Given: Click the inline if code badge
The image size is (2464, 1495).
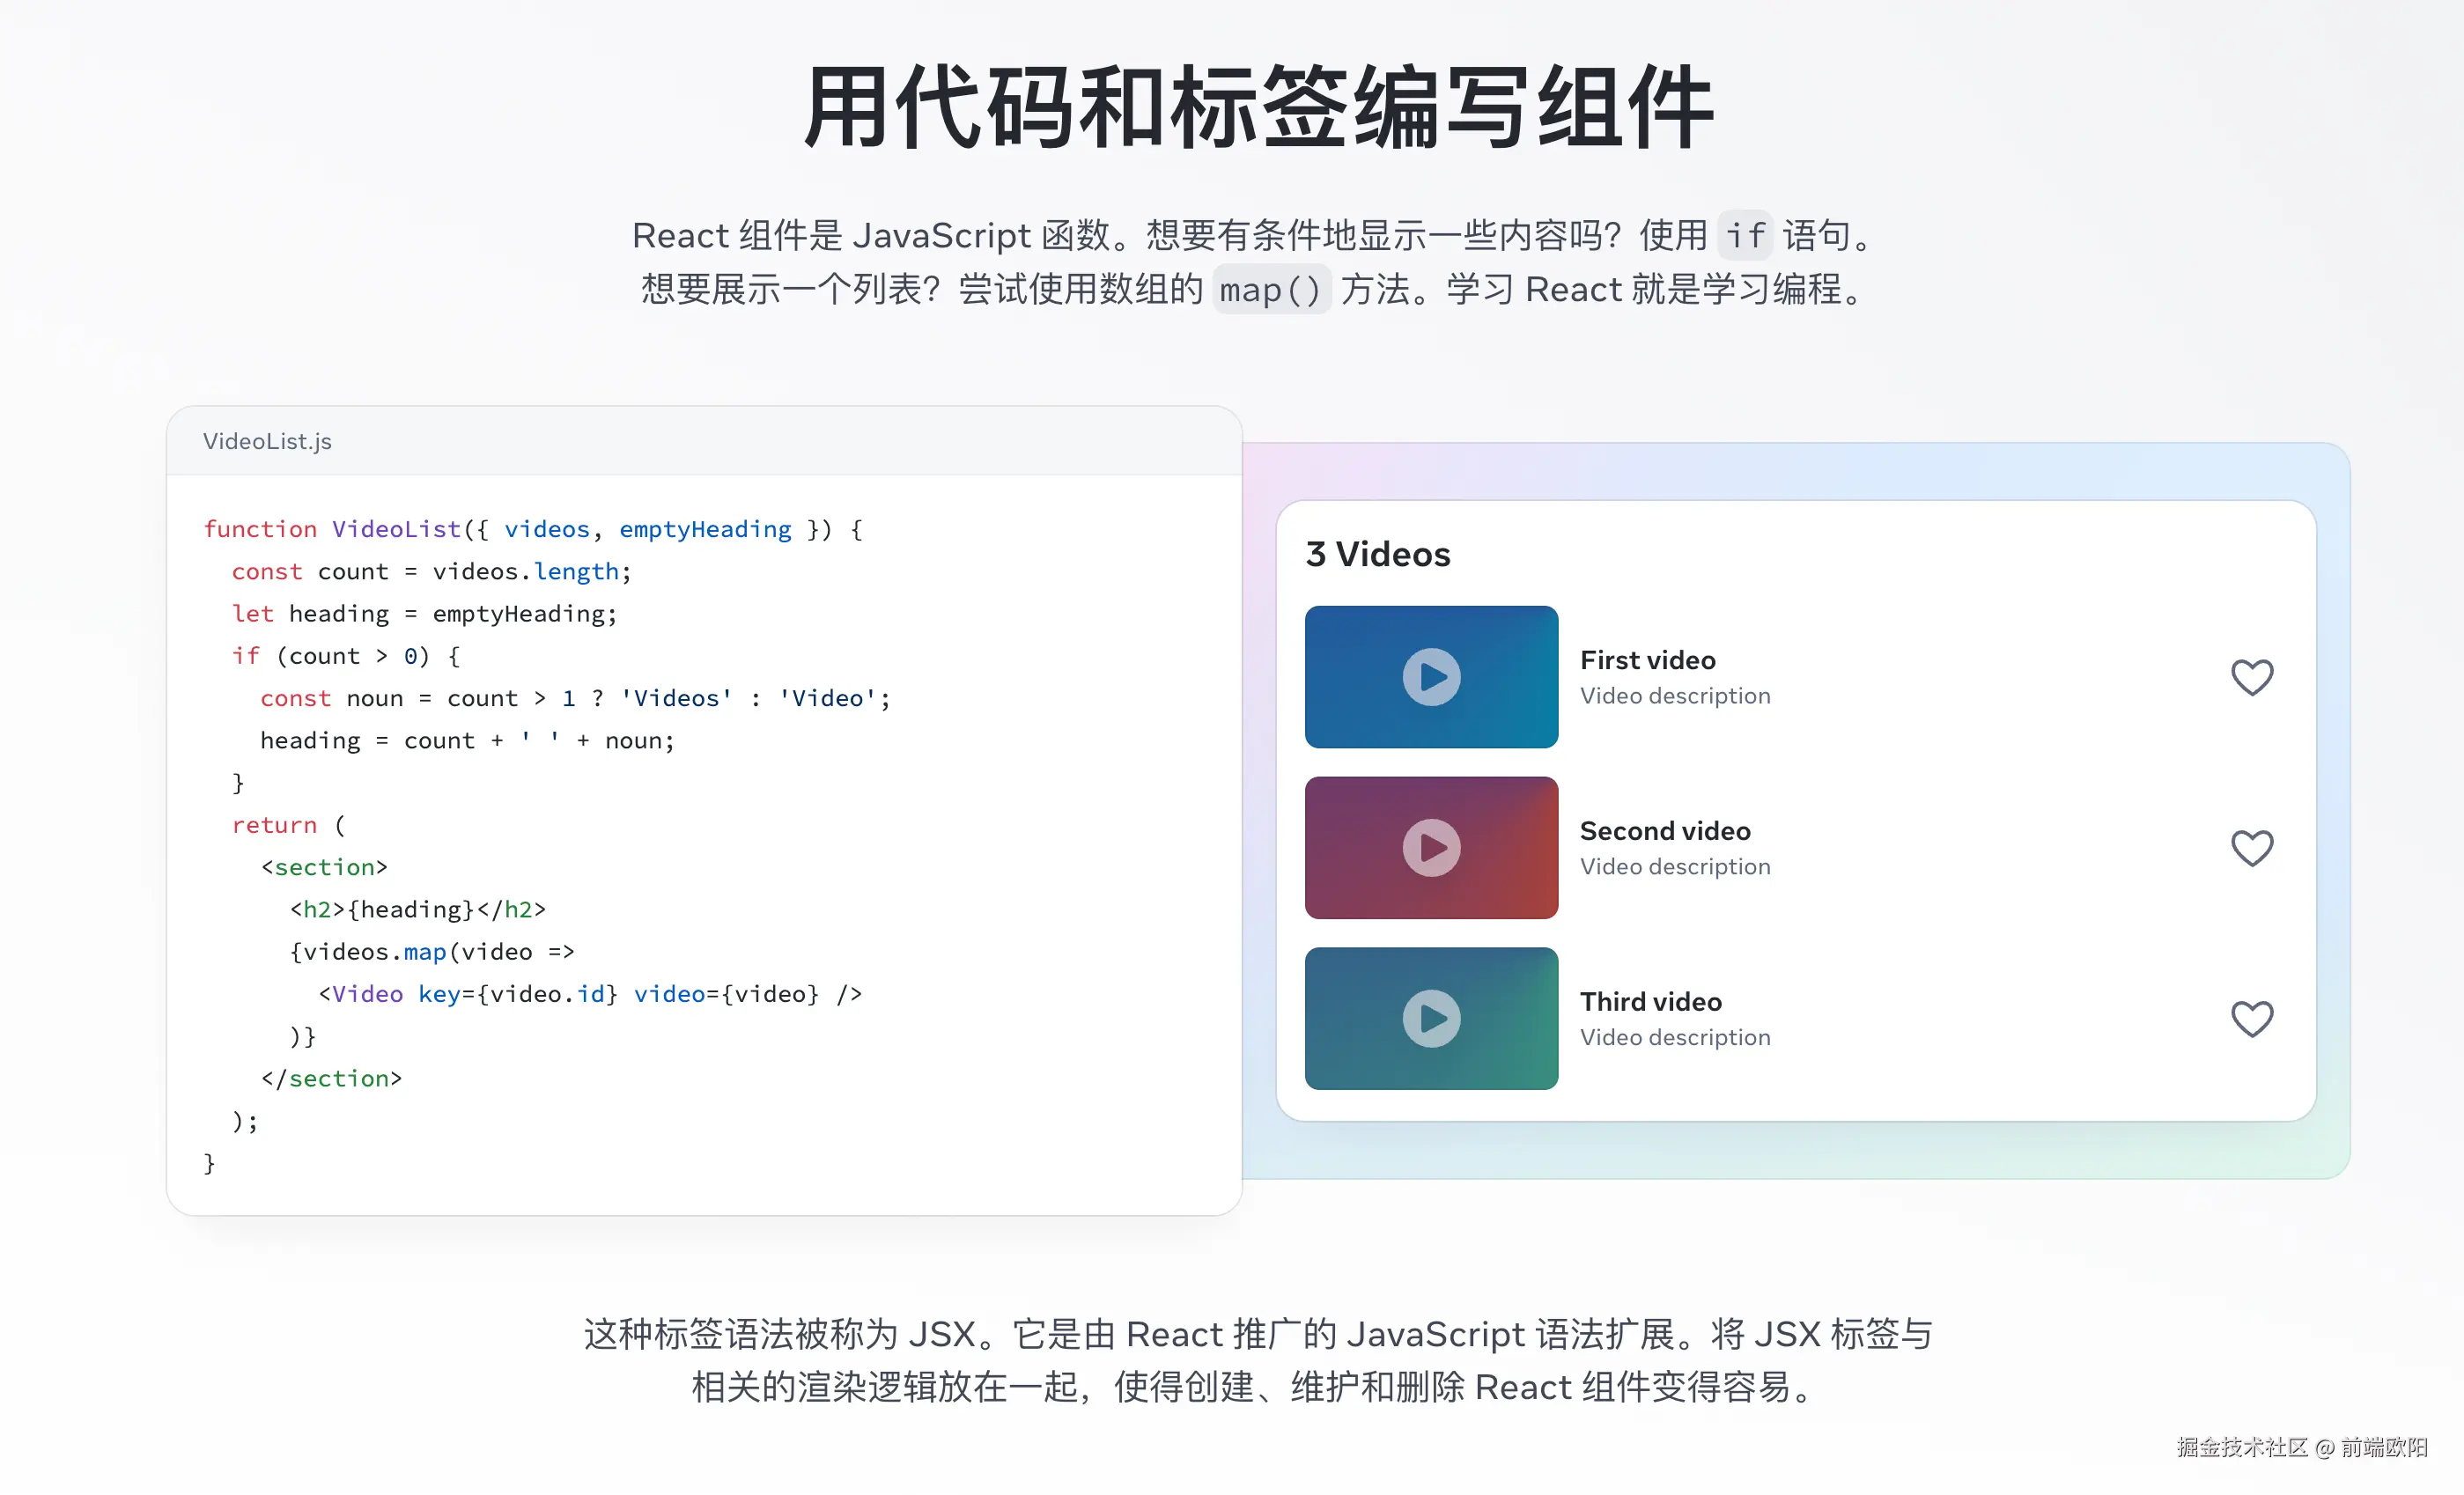Looking at the screenshot, I should tap(1744, 235).
